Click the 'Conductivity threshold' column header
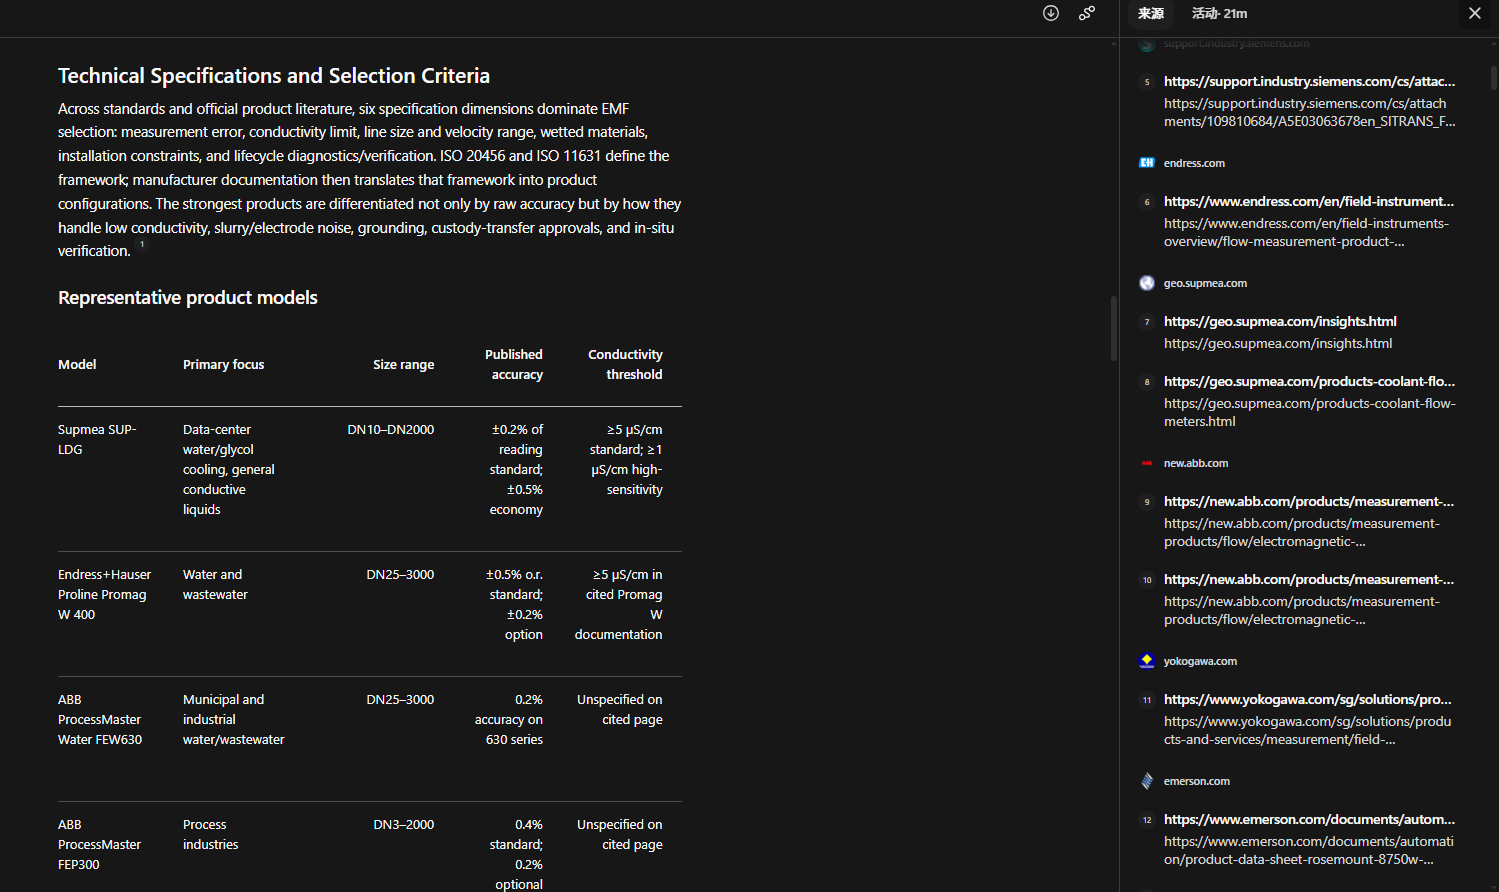 (625, 365)
